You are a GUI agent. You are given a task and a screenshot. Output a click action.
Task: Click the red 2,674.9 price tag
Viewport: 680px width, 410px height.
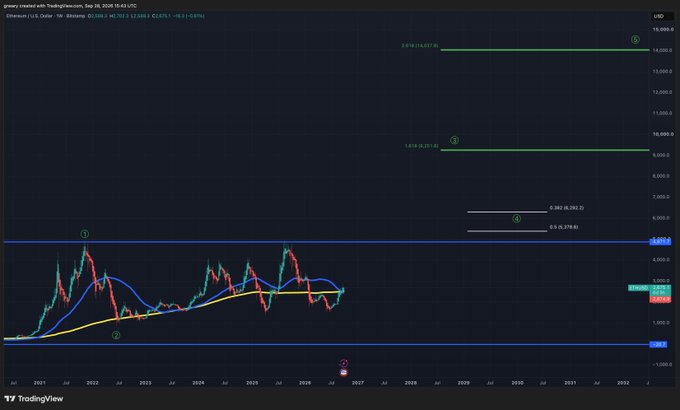coord(660,299)
